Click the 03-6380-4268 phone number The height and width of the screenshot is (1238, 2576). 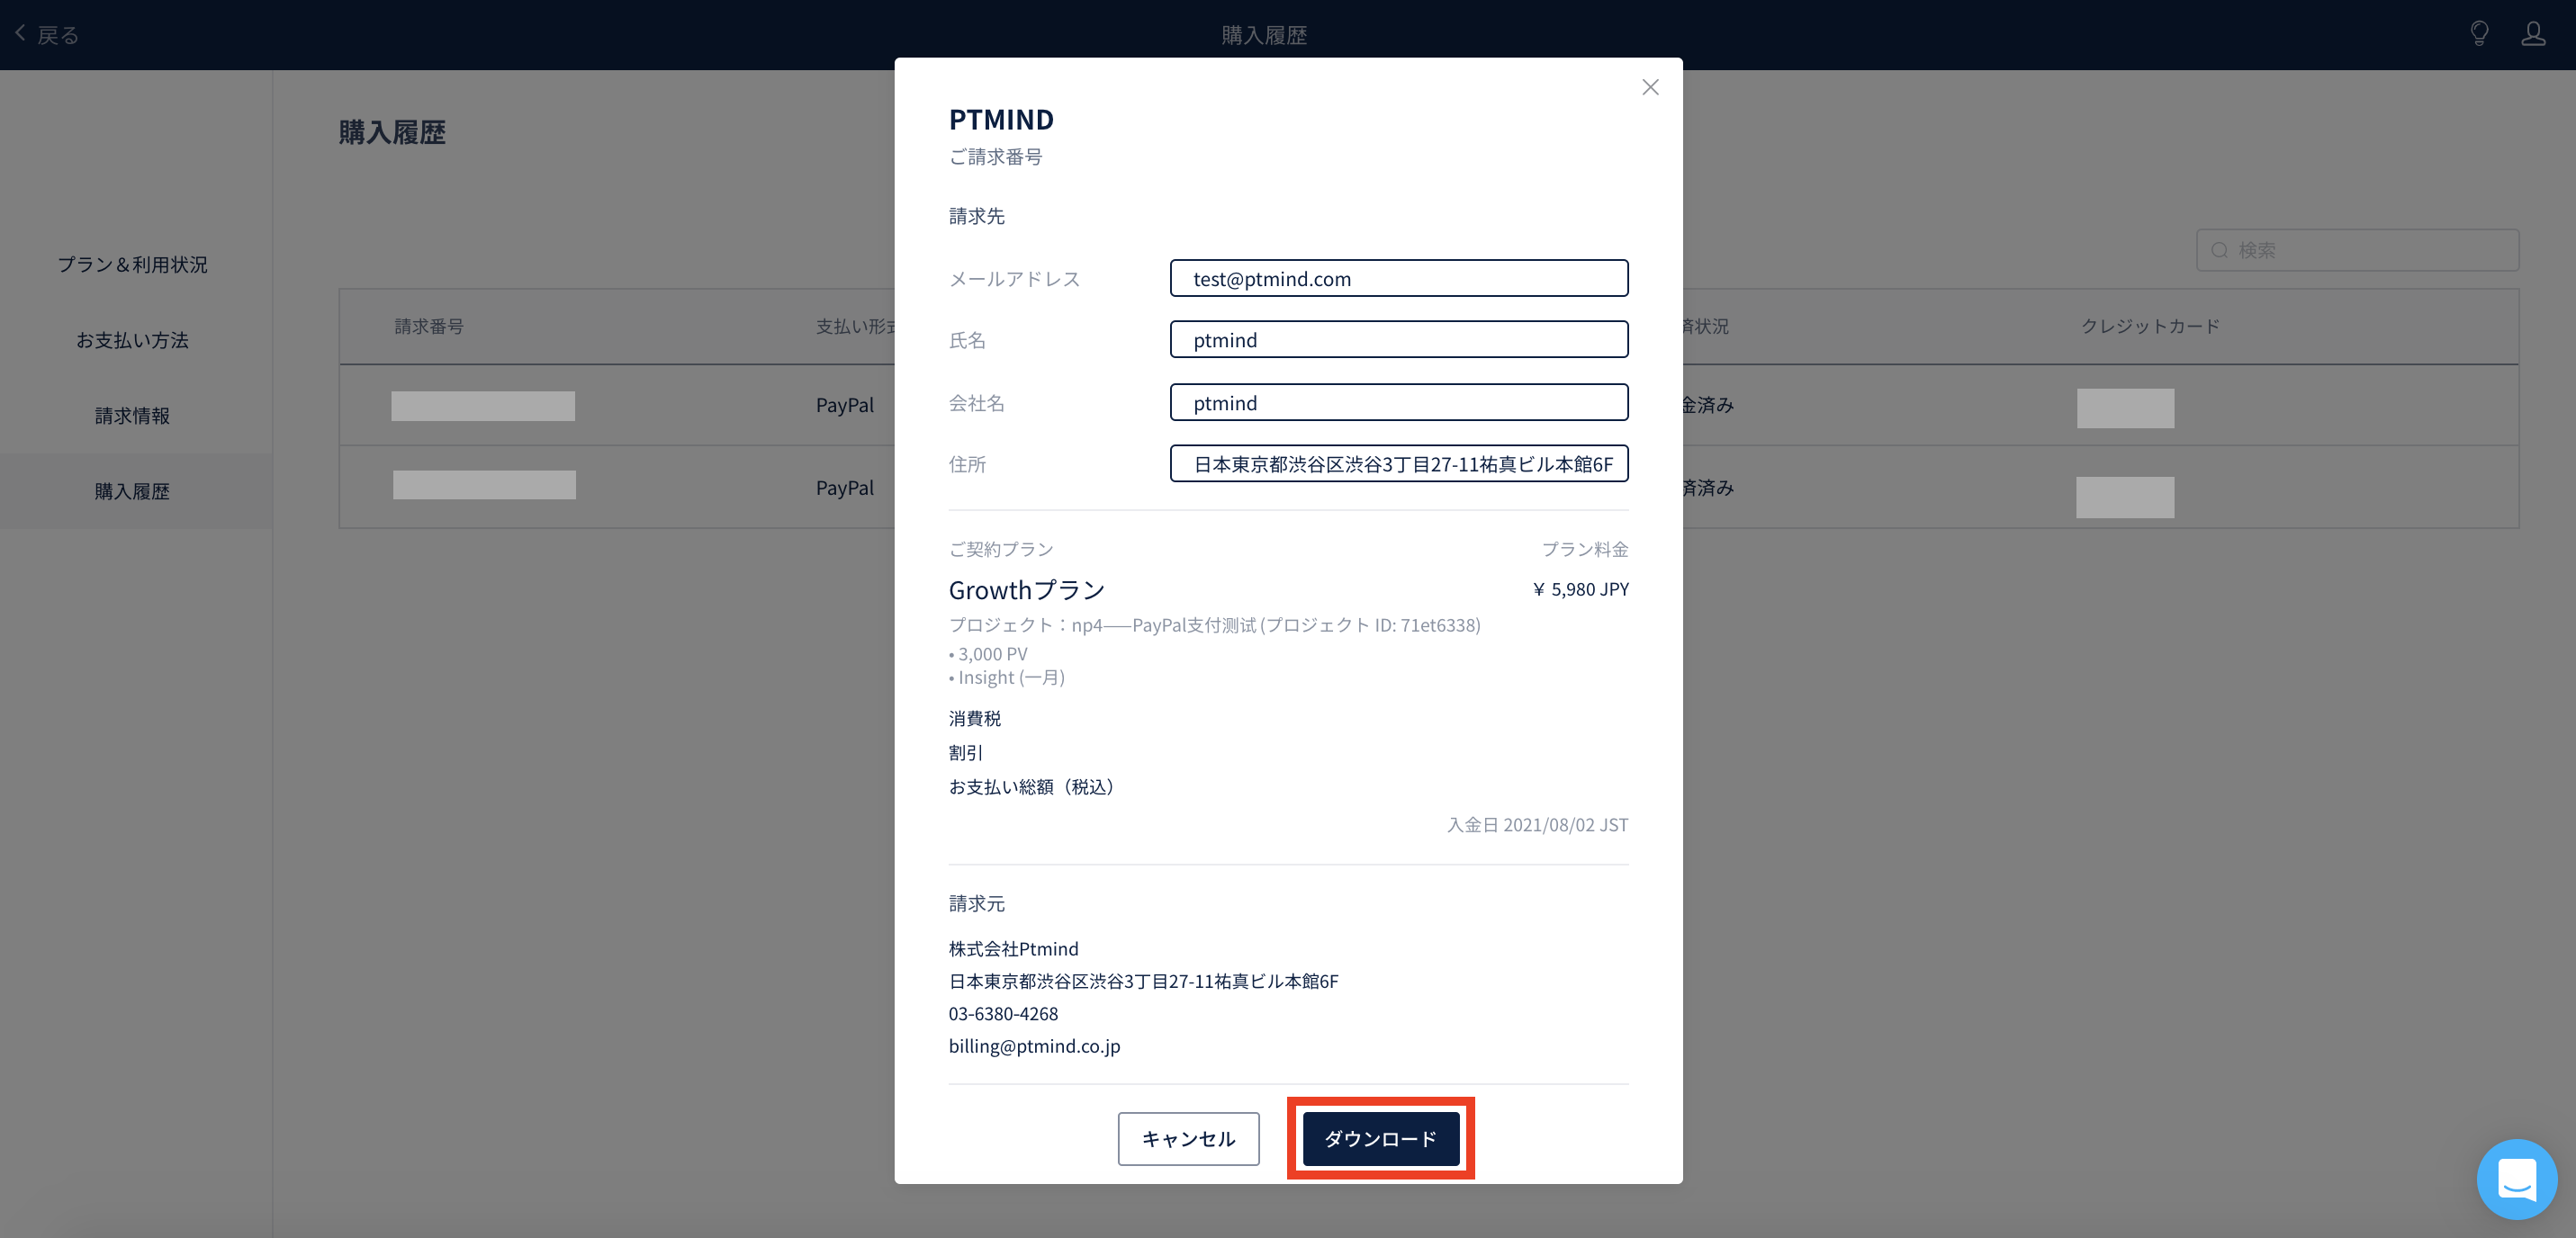pyautogui.click(x=1003, y=1013)
